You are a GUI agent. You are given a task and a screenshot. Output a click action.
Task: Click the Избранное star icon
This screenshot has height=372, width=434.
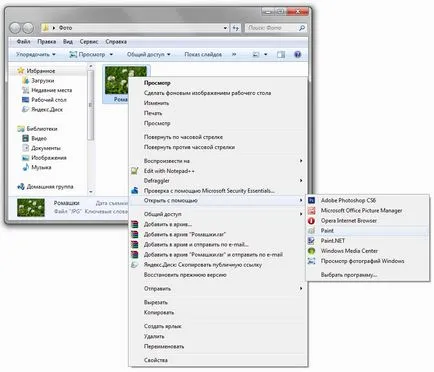[x=21, y=71]
